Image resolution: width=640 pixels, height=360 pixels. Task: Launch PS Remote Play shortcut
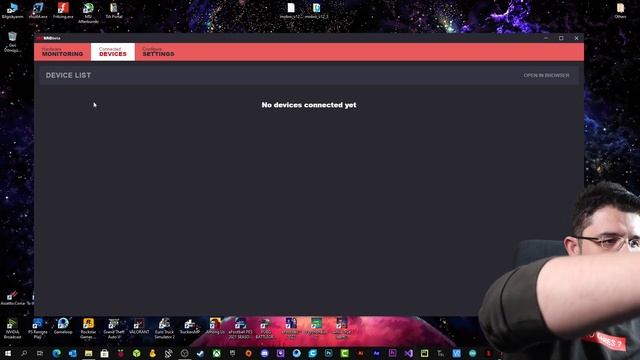pyautogui.click(x=38, y=329)
